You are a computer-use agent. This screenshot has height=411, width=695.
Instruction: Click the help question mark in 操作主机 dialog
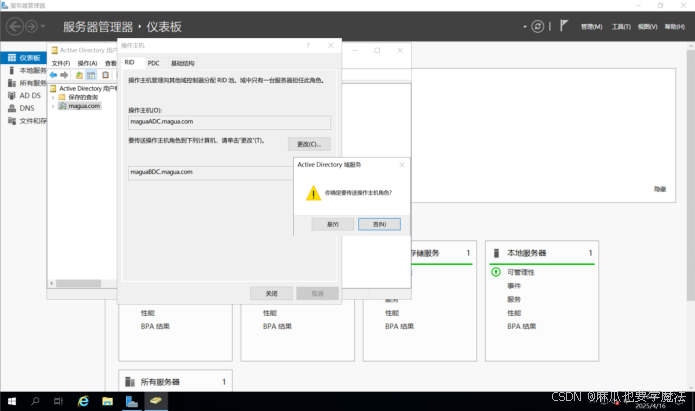point(308,45)
